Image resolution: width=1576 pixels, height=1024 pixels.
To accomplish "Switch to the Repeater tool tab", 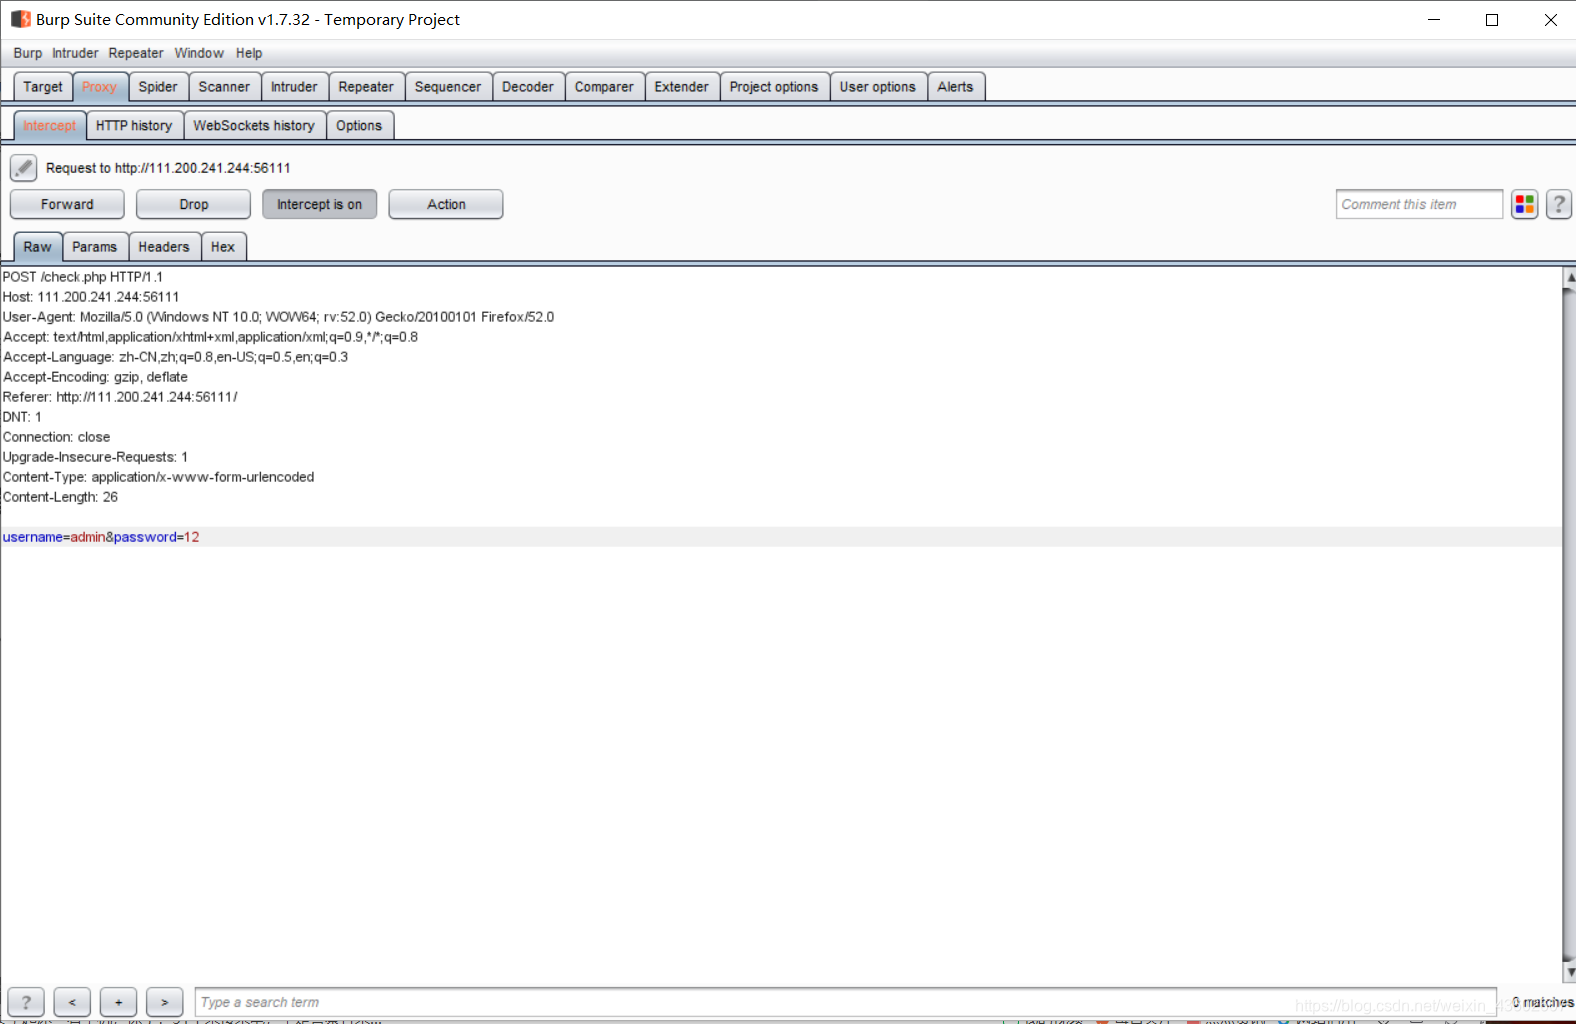I will tap(366, 87).
